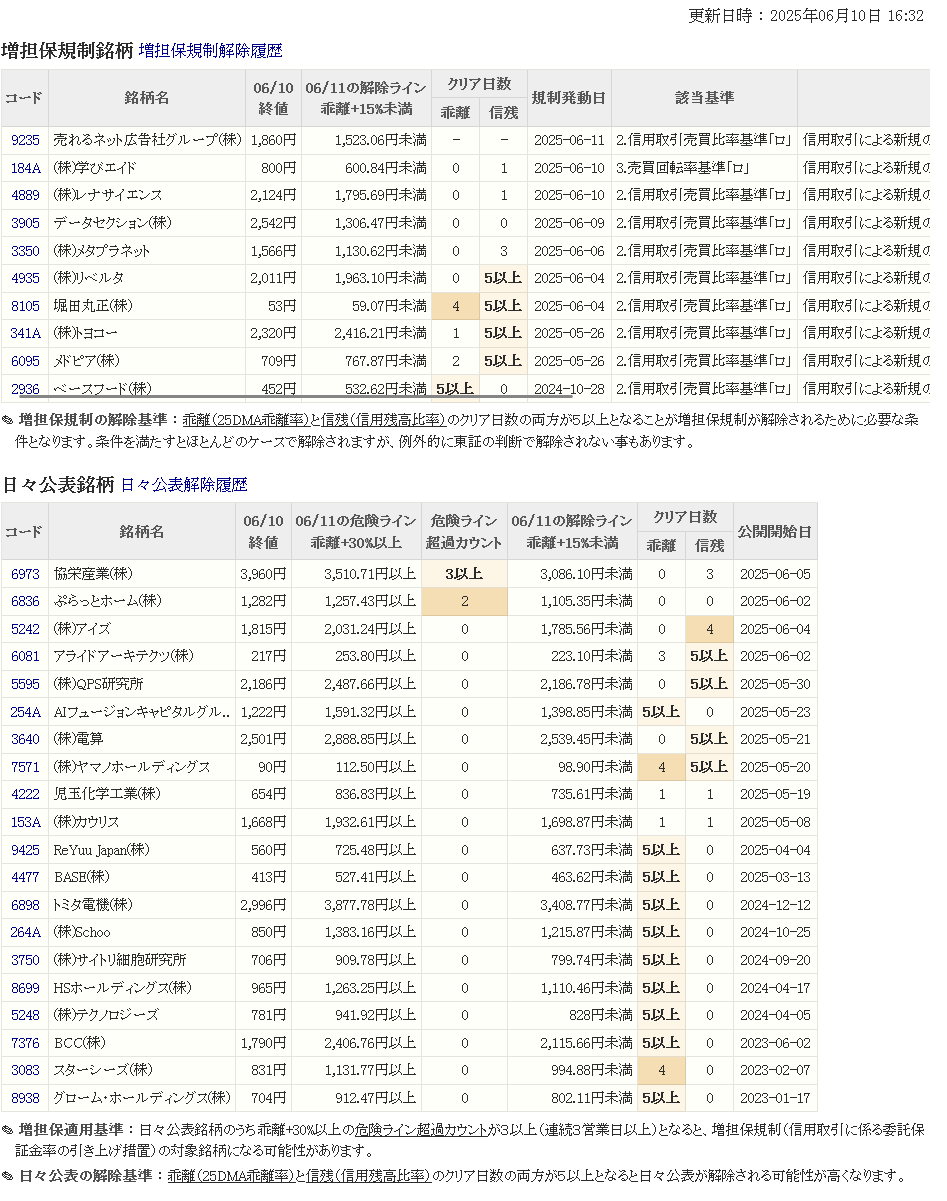Open stock code 6081 link
The height and width of the screenshot is (1201, 947).
tap(25, 656)
